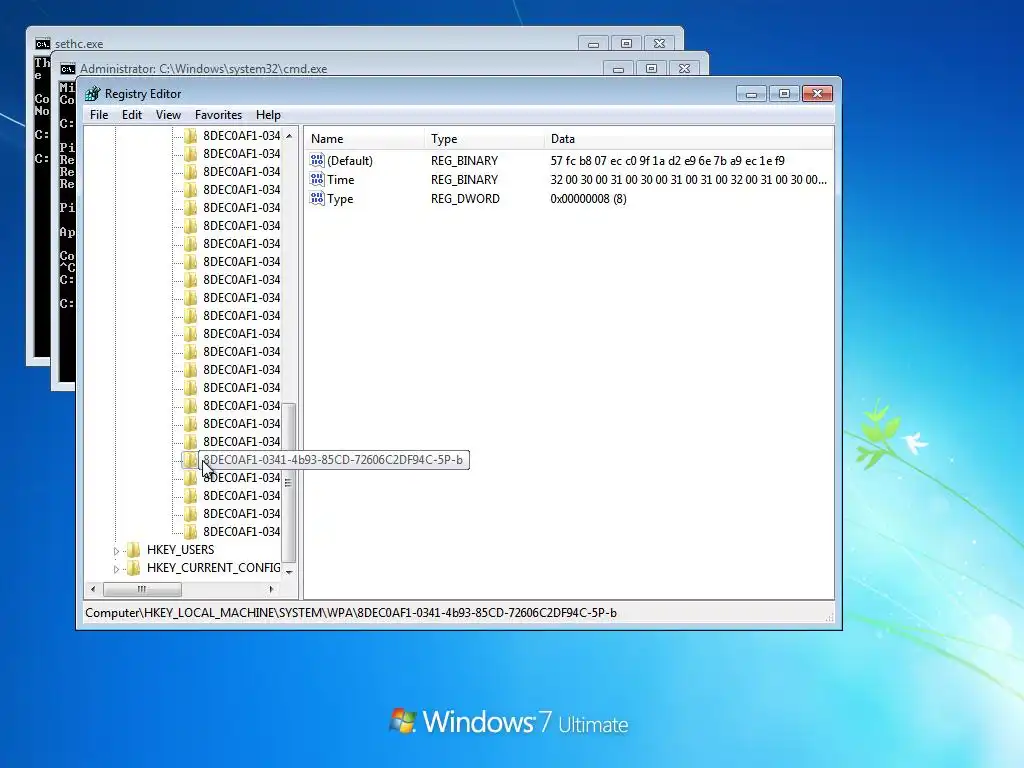Click the Data column header

[x=689, y=138]
